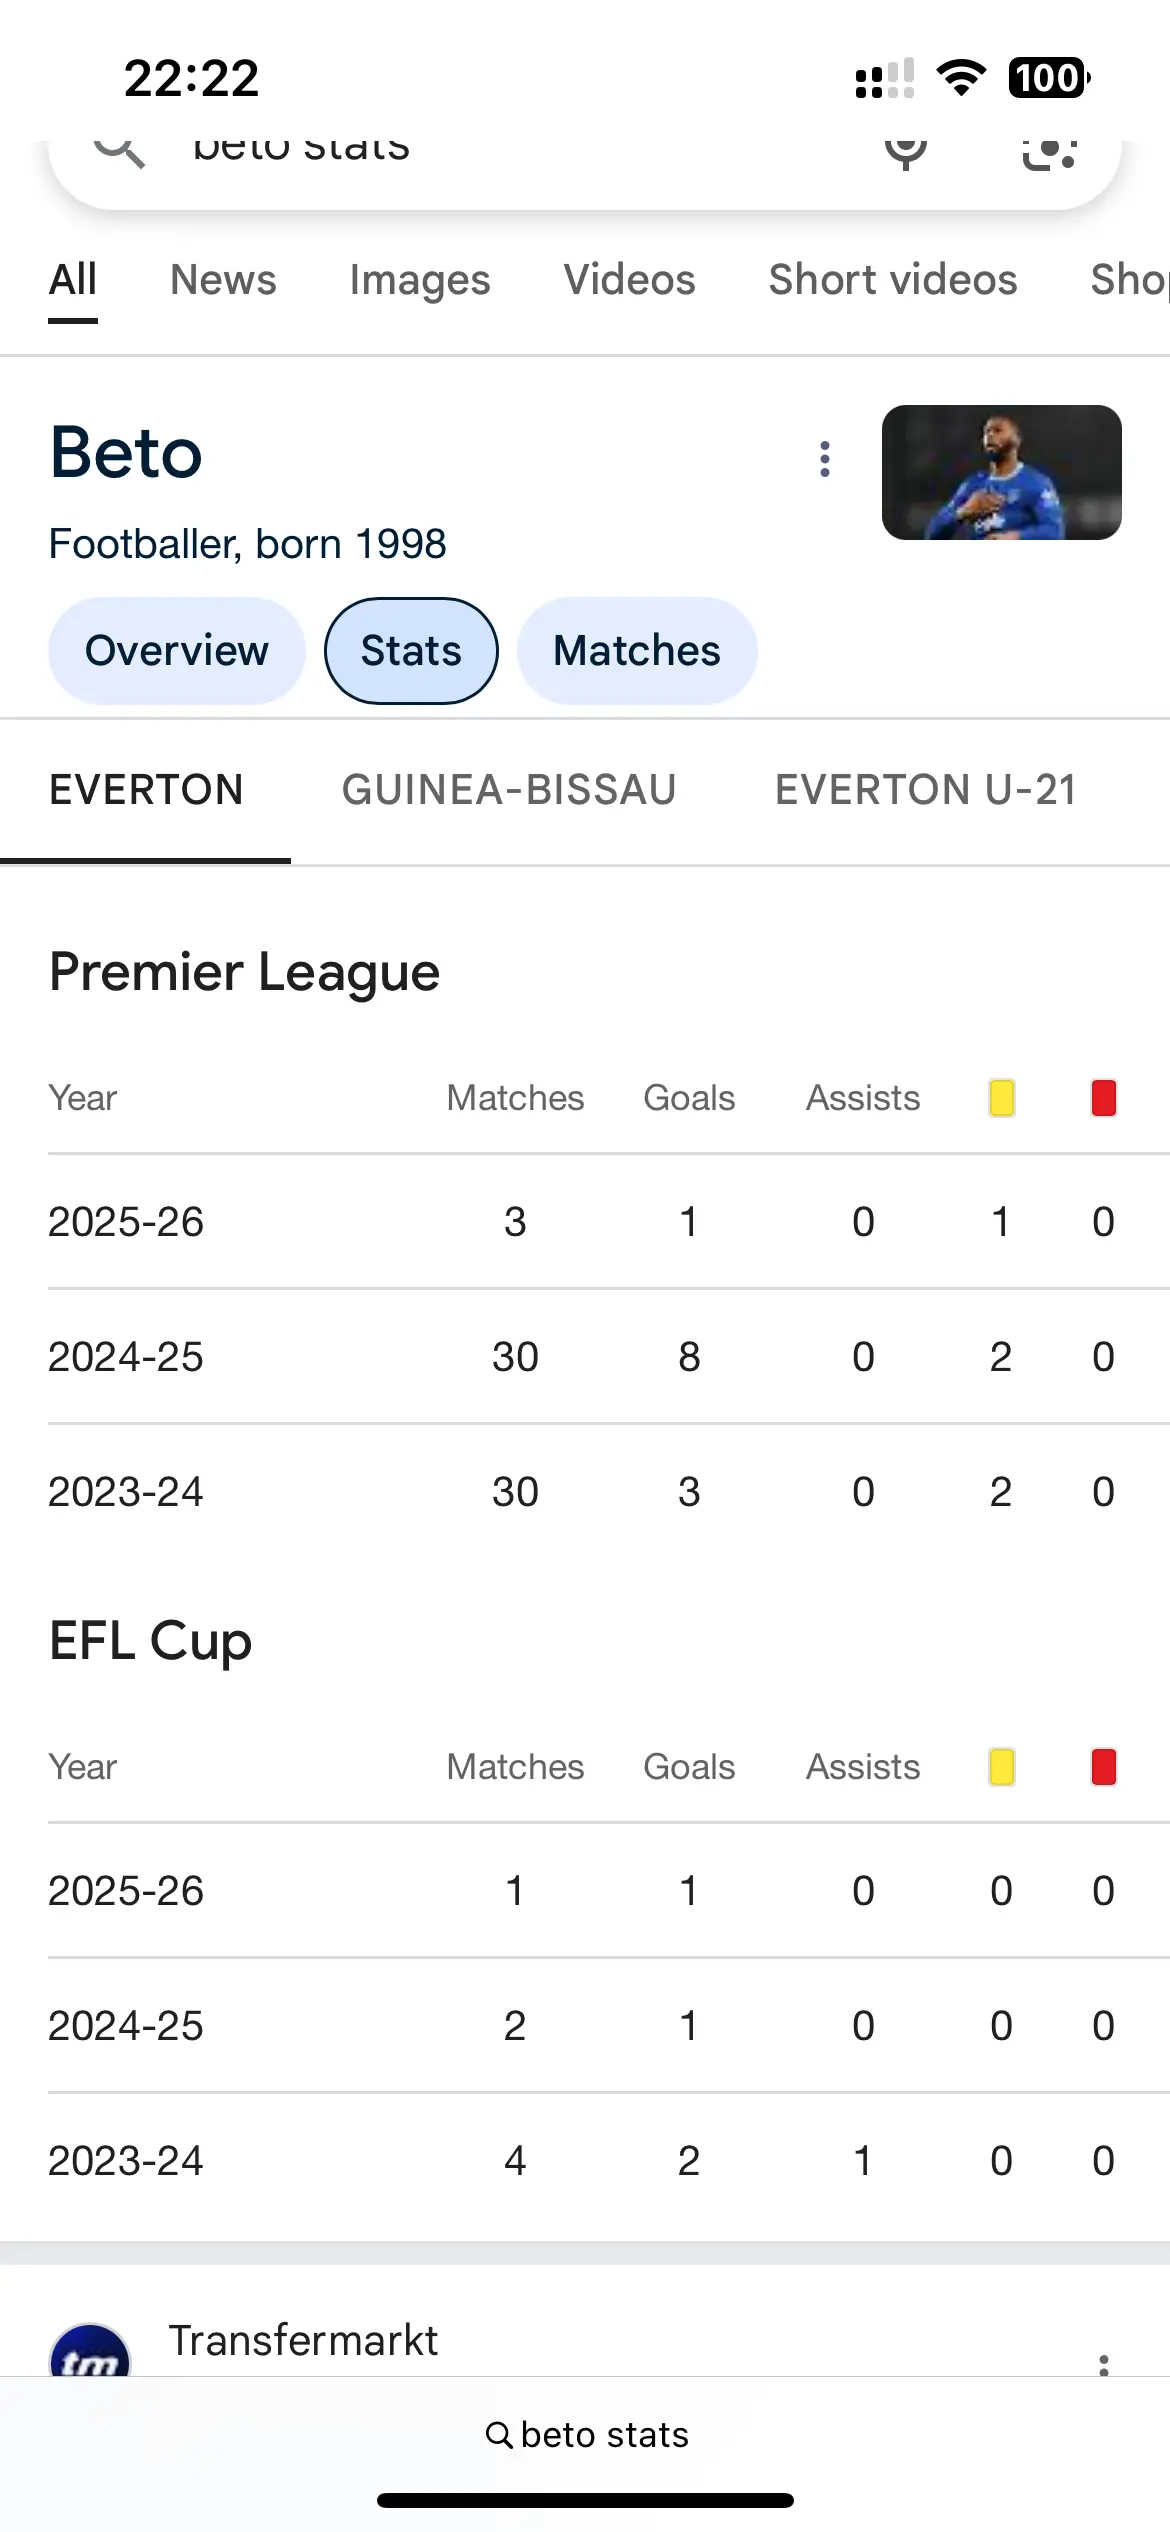This screenshot has height=2532, width=1170.
Task: Open the Images search tab
Action: point(420,280)
